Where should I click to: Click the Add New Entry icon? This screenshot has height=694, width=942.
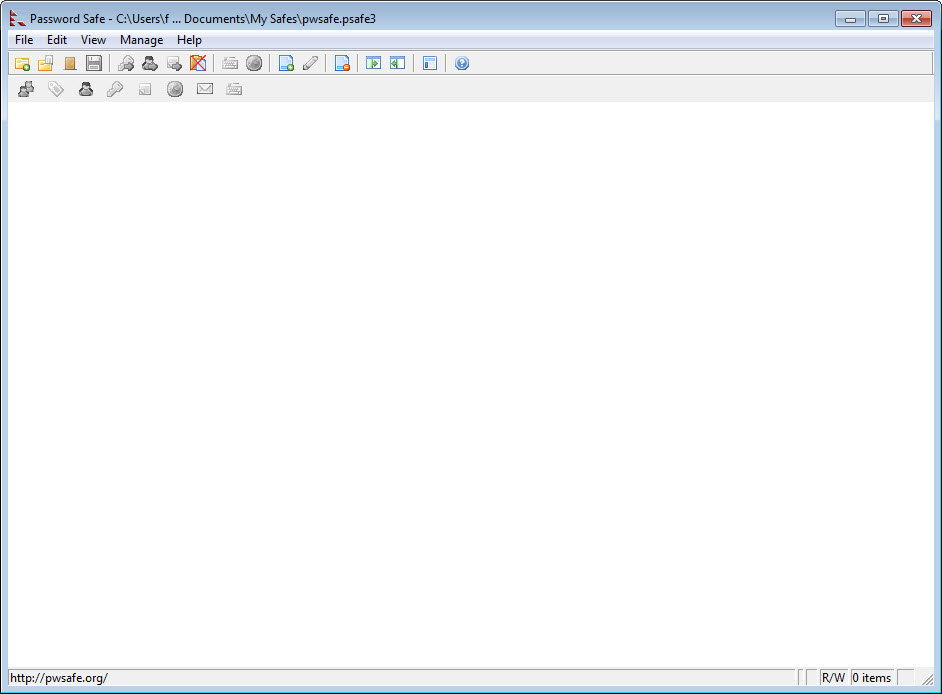point(287,63)
